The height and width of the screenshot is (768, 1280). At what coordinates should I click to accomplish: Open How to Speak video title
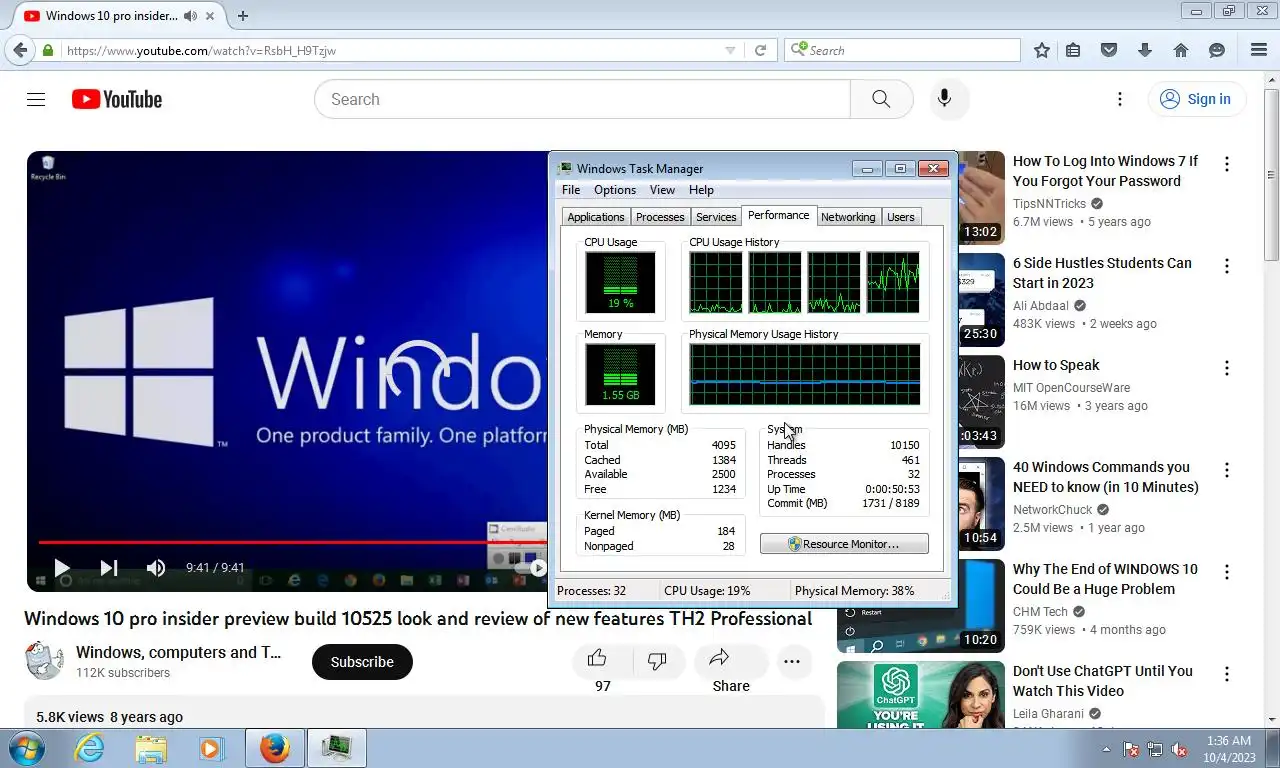1056,365
